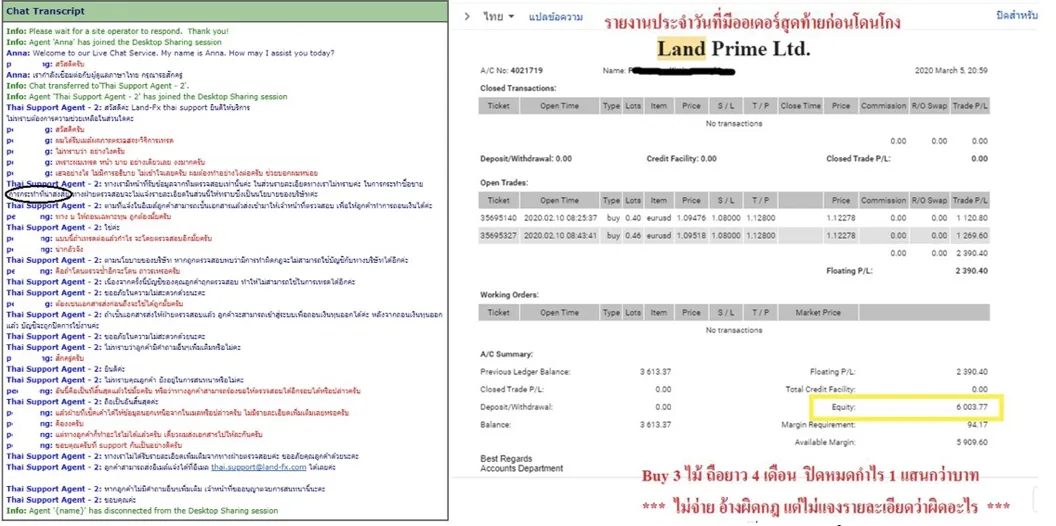The image size is (1056, 526).
Task: Select the 0.40 lots cell
Action: [x=632, y=218]
